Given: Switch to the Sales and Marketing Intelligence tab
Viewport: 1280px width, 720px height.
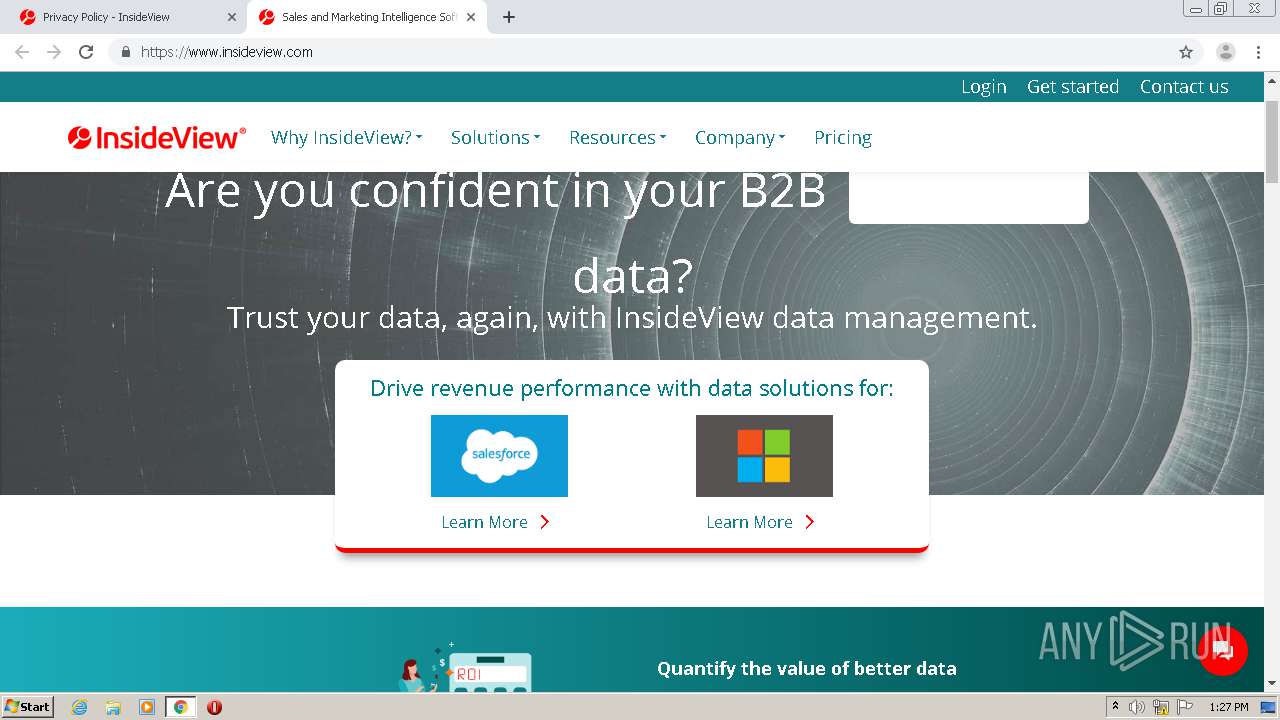Looking at the screenshot, I should pos(367,17).
